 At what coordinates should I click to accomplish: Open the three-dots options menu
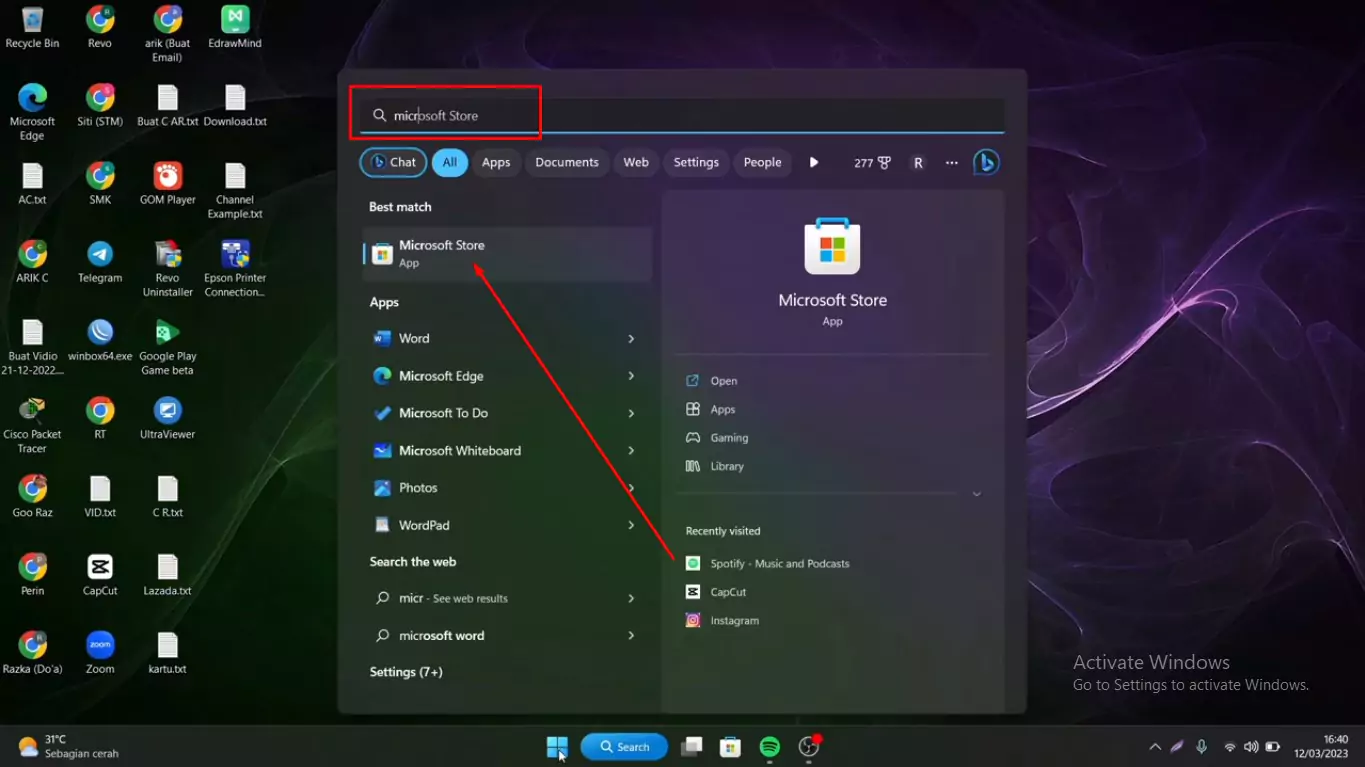click(x=952, y=162)
